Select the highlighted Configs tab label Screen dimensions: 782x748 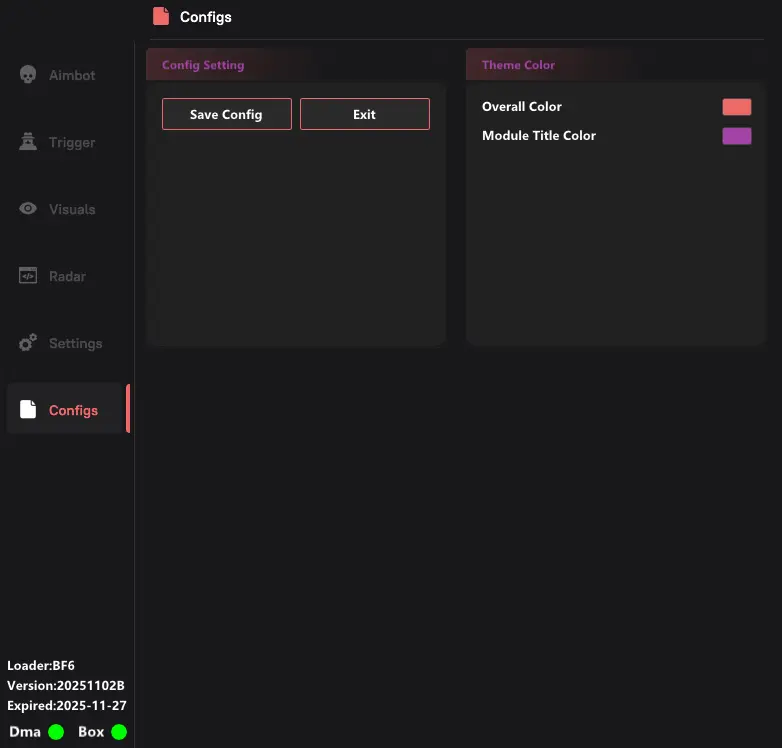73,410
